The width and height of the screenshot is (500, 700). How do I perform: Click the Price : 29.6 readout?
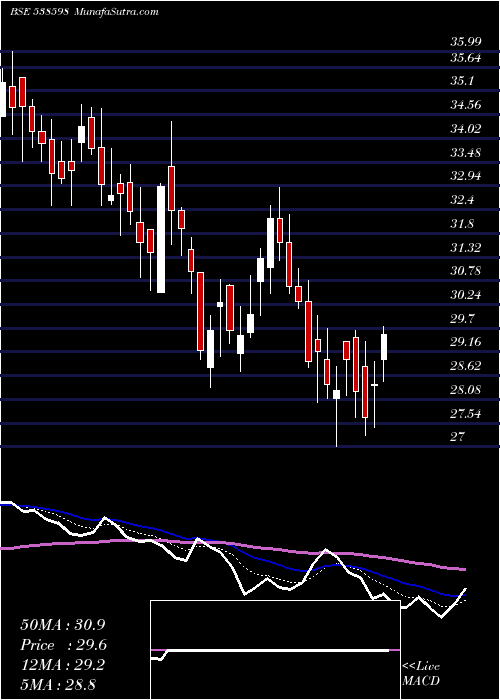64,645
